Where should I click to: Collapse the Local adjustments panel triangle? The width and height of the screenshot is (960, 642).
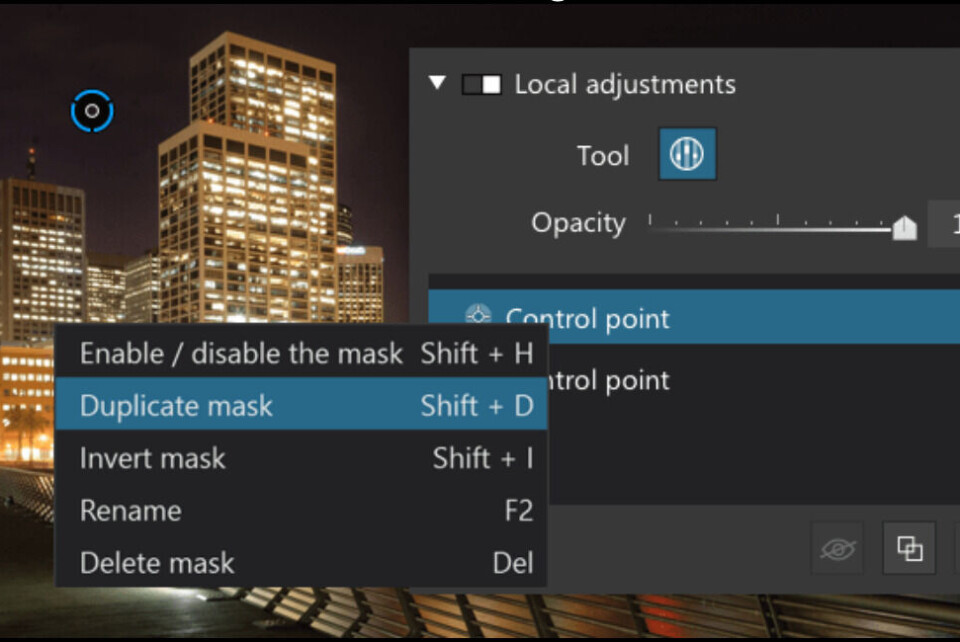click(437, 83)
